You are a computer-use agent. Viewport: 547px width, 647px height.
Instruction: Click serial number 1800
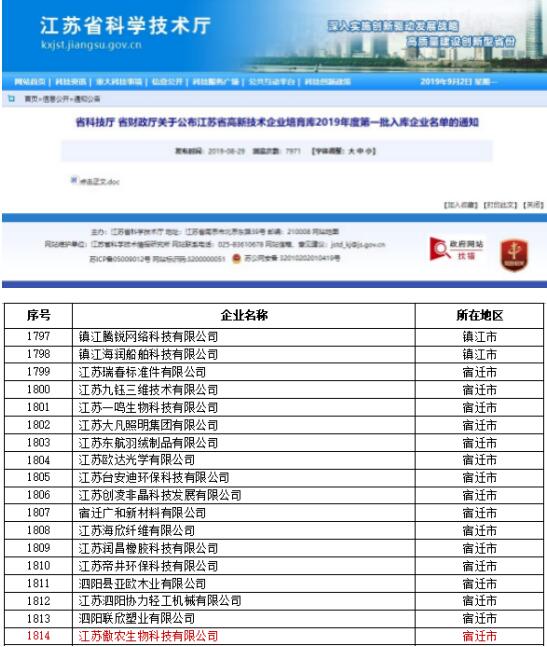pyautogui.click(x=38, y=390)
